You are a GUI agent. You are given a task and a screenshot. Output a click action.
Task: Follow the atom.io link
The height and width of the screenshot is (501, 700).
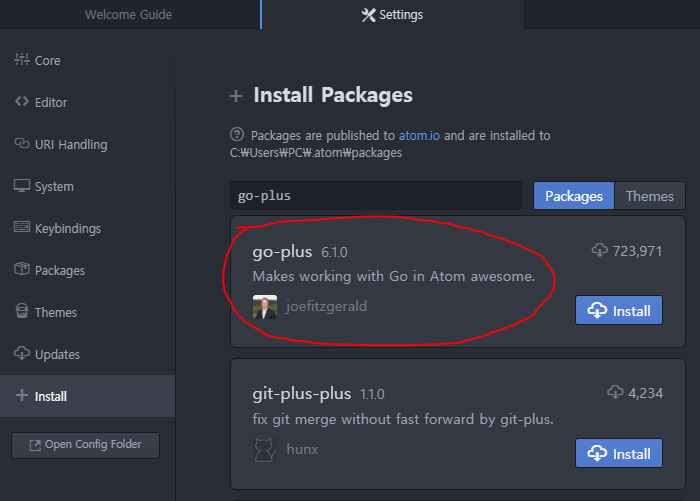pos(419,135)
